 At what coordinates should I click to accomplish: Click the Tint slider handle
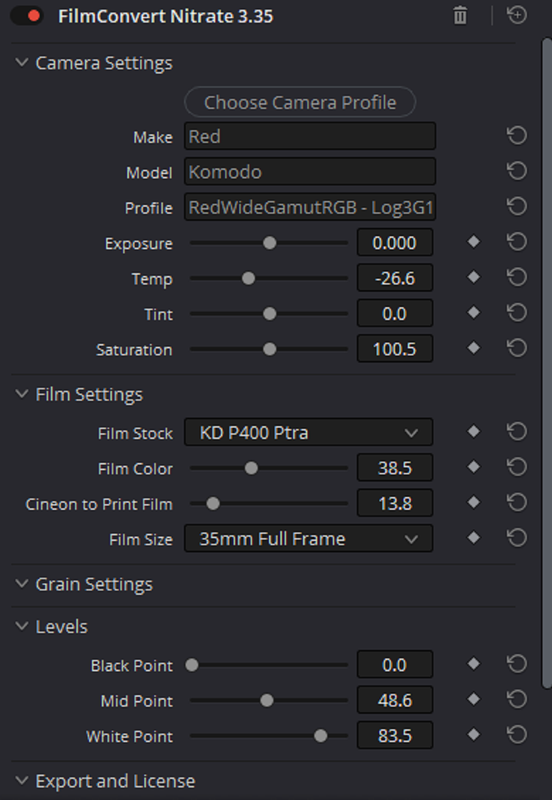[x=269, y=314]
